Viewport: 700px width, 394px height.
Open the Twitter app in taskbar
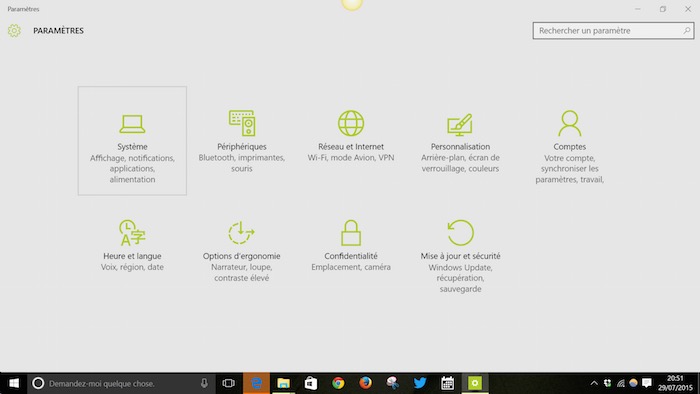pos(420,383)
